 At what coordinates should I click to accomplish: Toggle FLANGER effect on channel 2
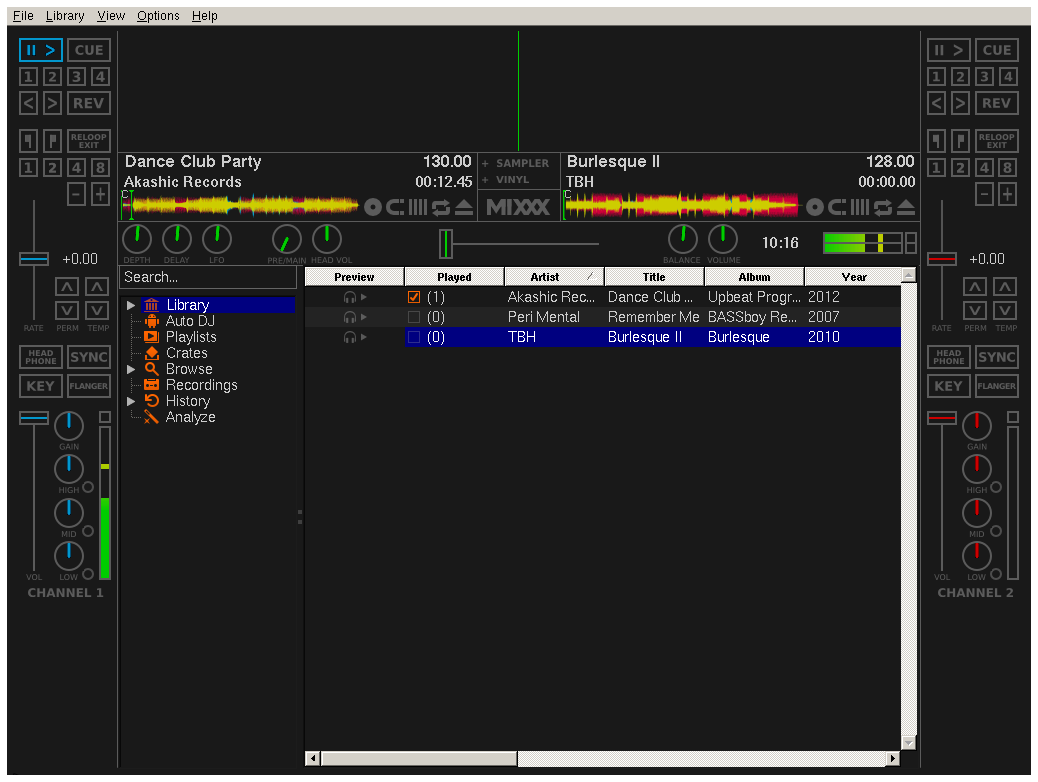click(x=996, y=386)
